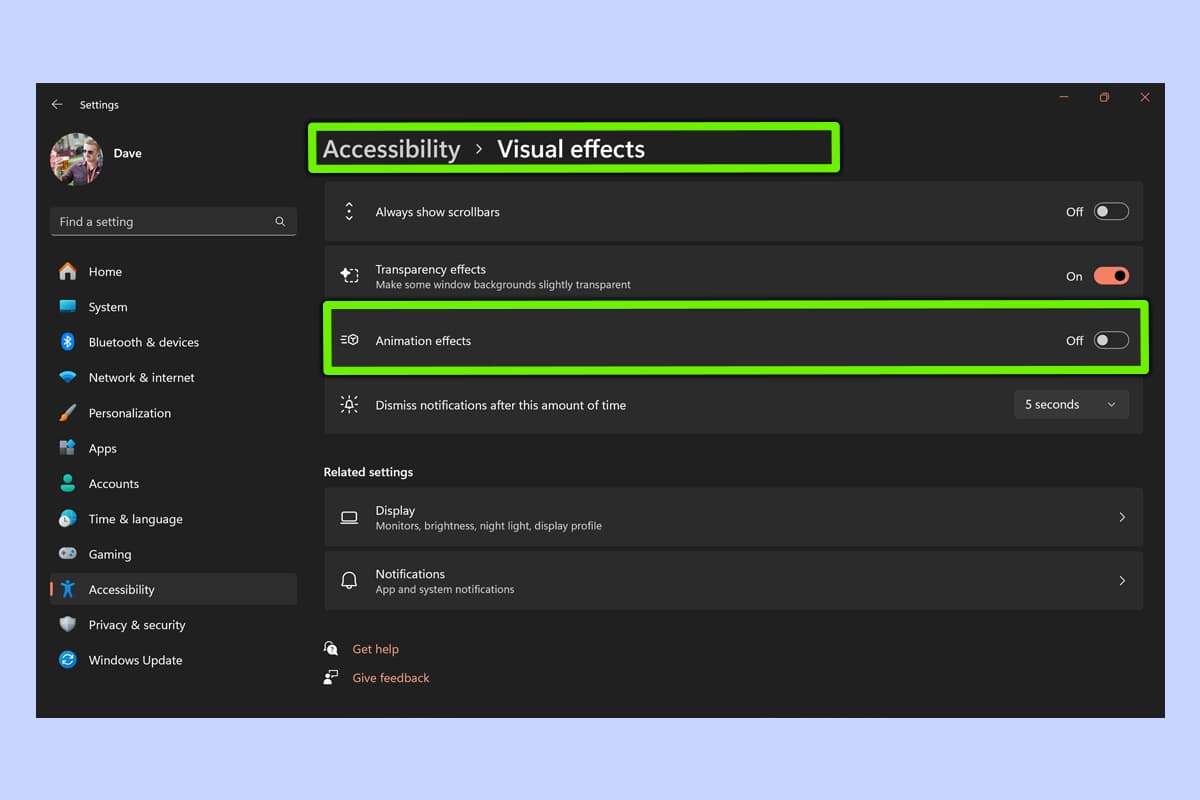
Task: Enable the Always show scrollbars toggle
Action: click(1110, 212)
